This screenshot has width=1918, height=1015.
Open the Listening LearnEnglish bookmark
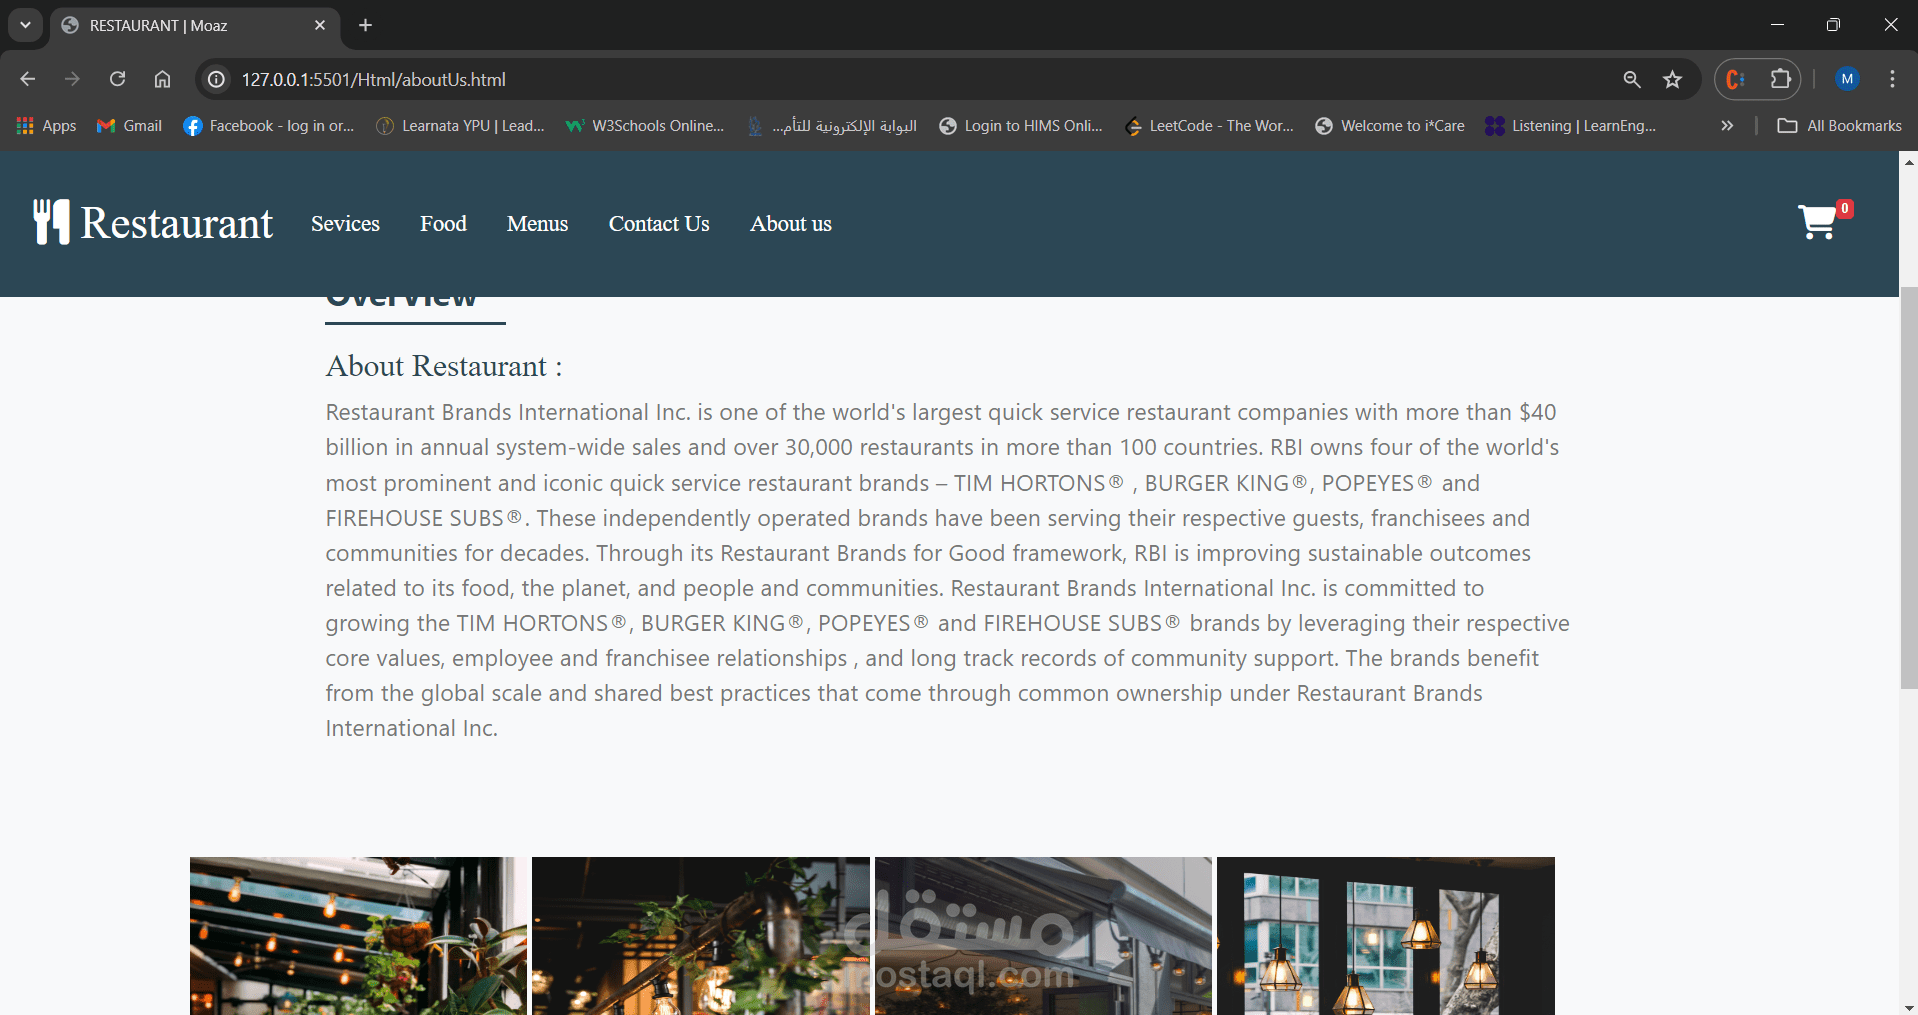click(x=1571, y=126)
